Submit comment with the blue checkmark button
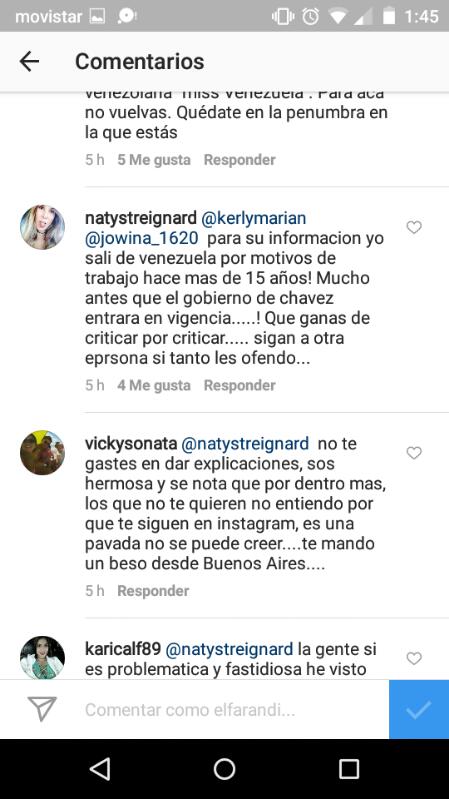Screen dimensions: 449x799 419,709
